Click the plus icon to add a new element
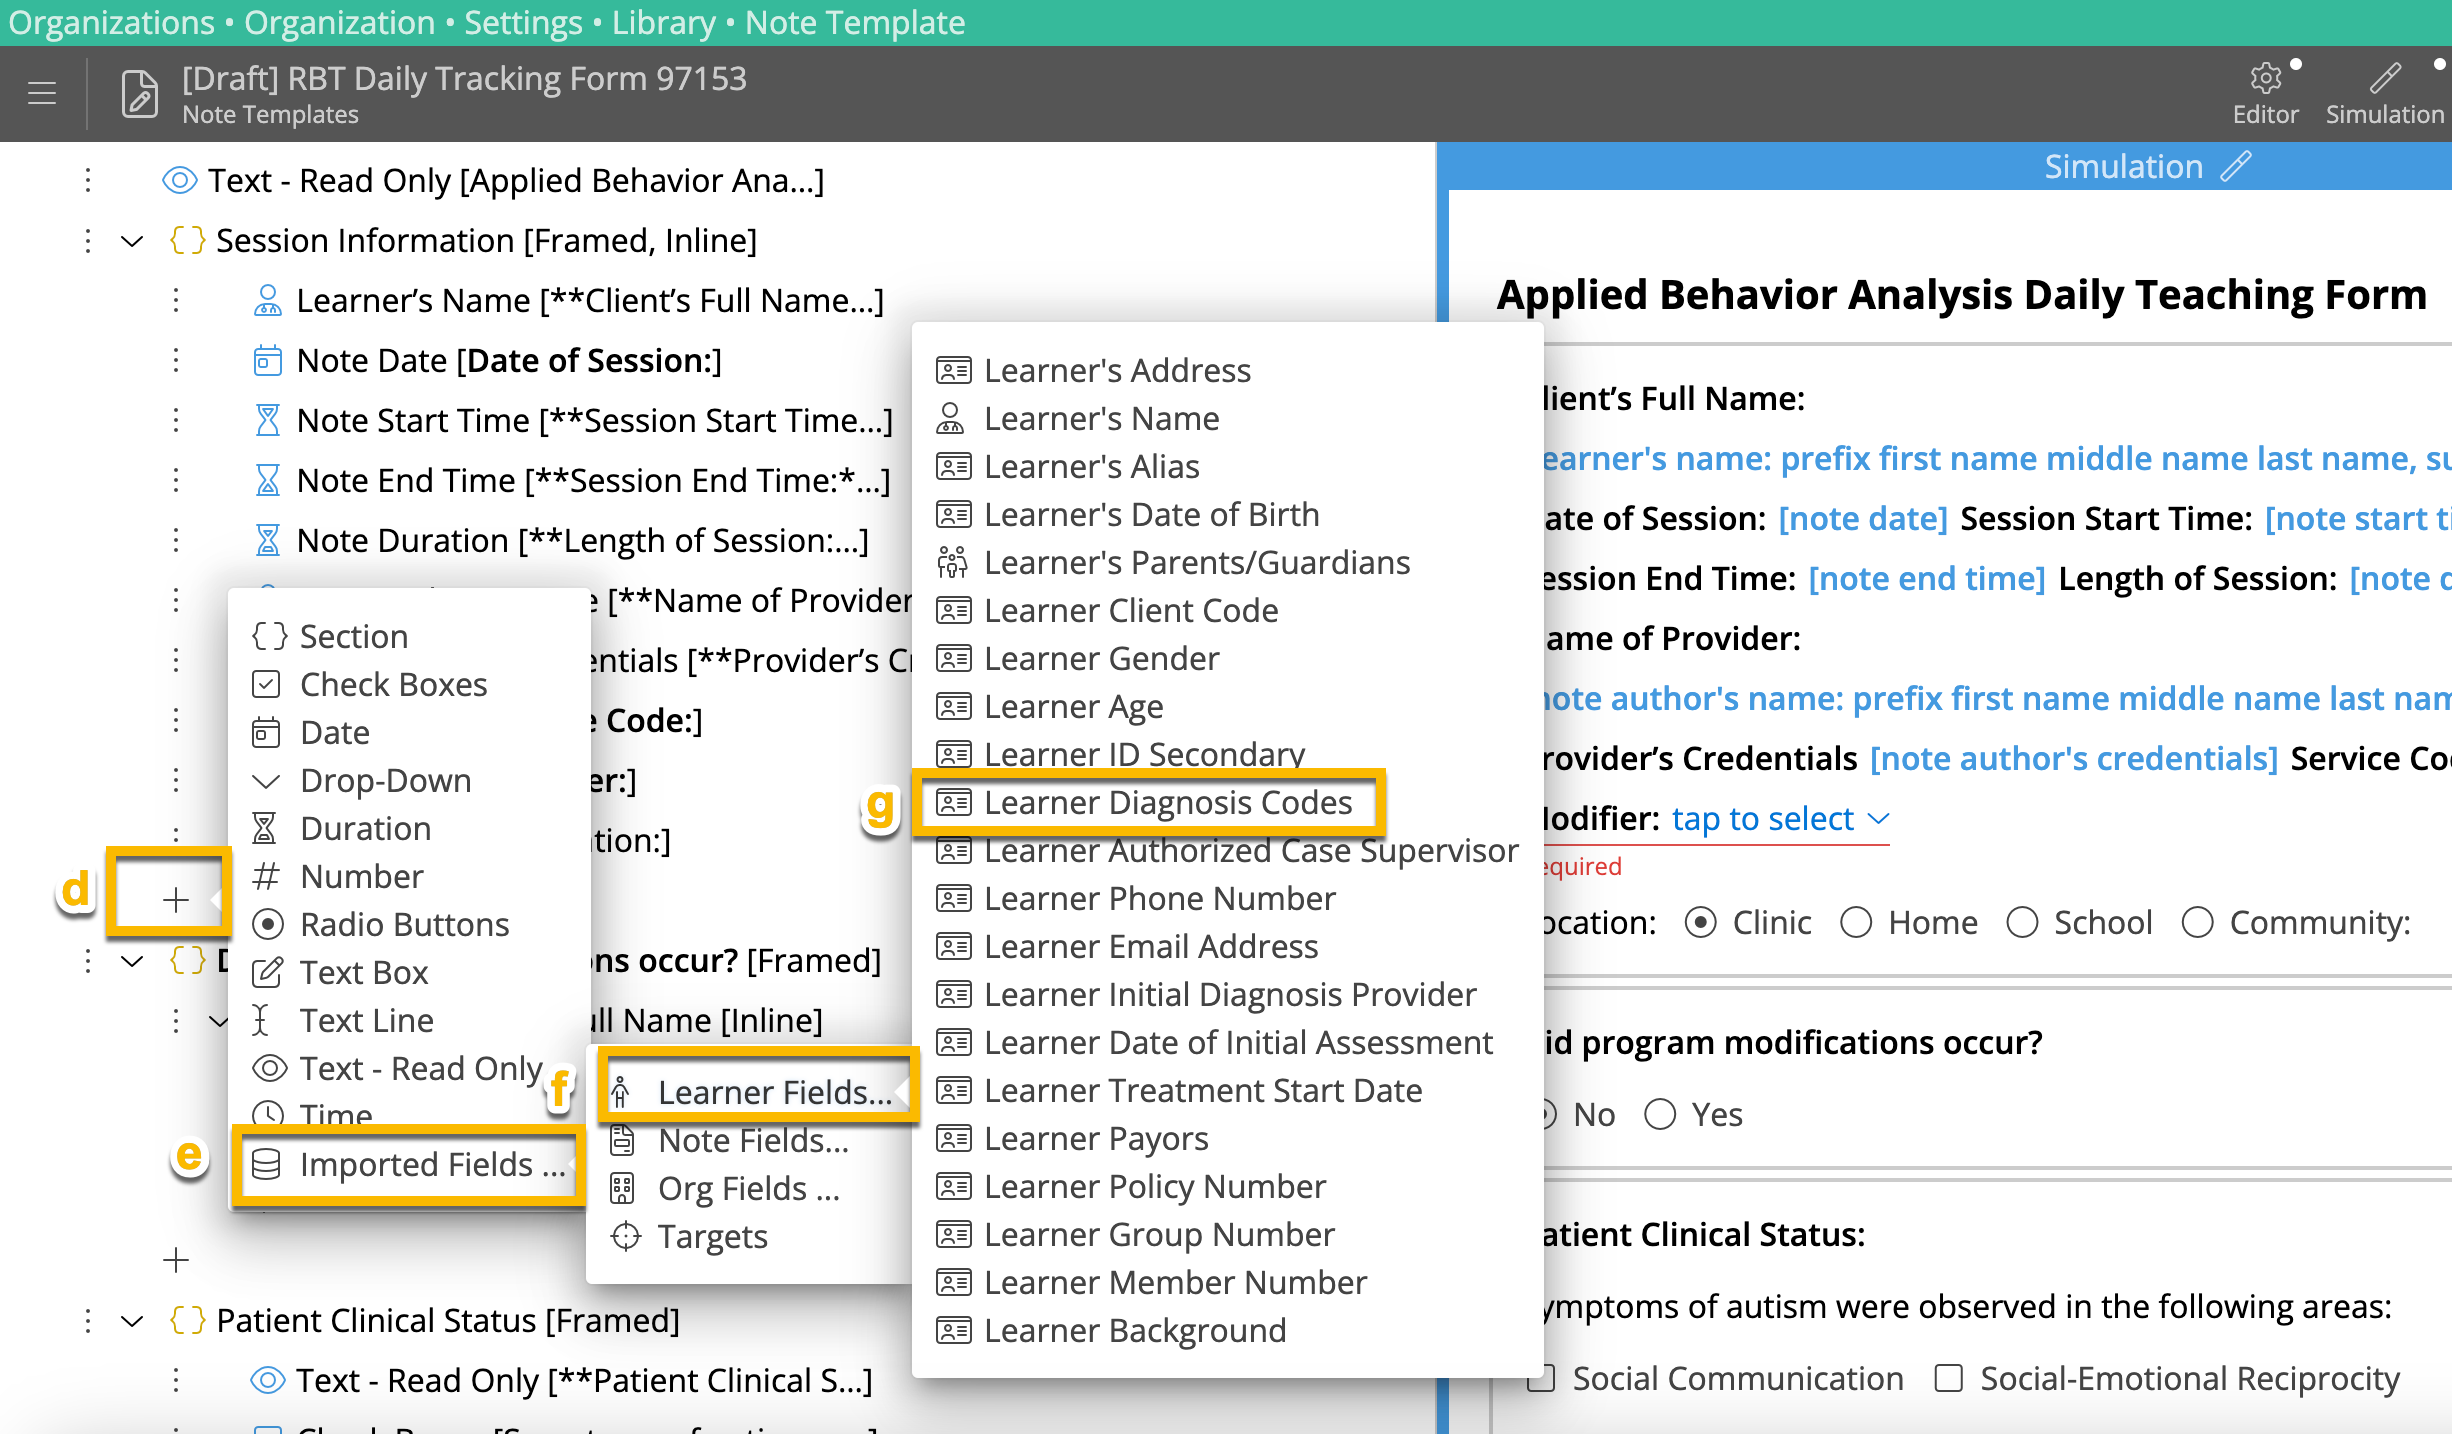This screenshot has width=2452, height=1434. (x=176, y=898)
